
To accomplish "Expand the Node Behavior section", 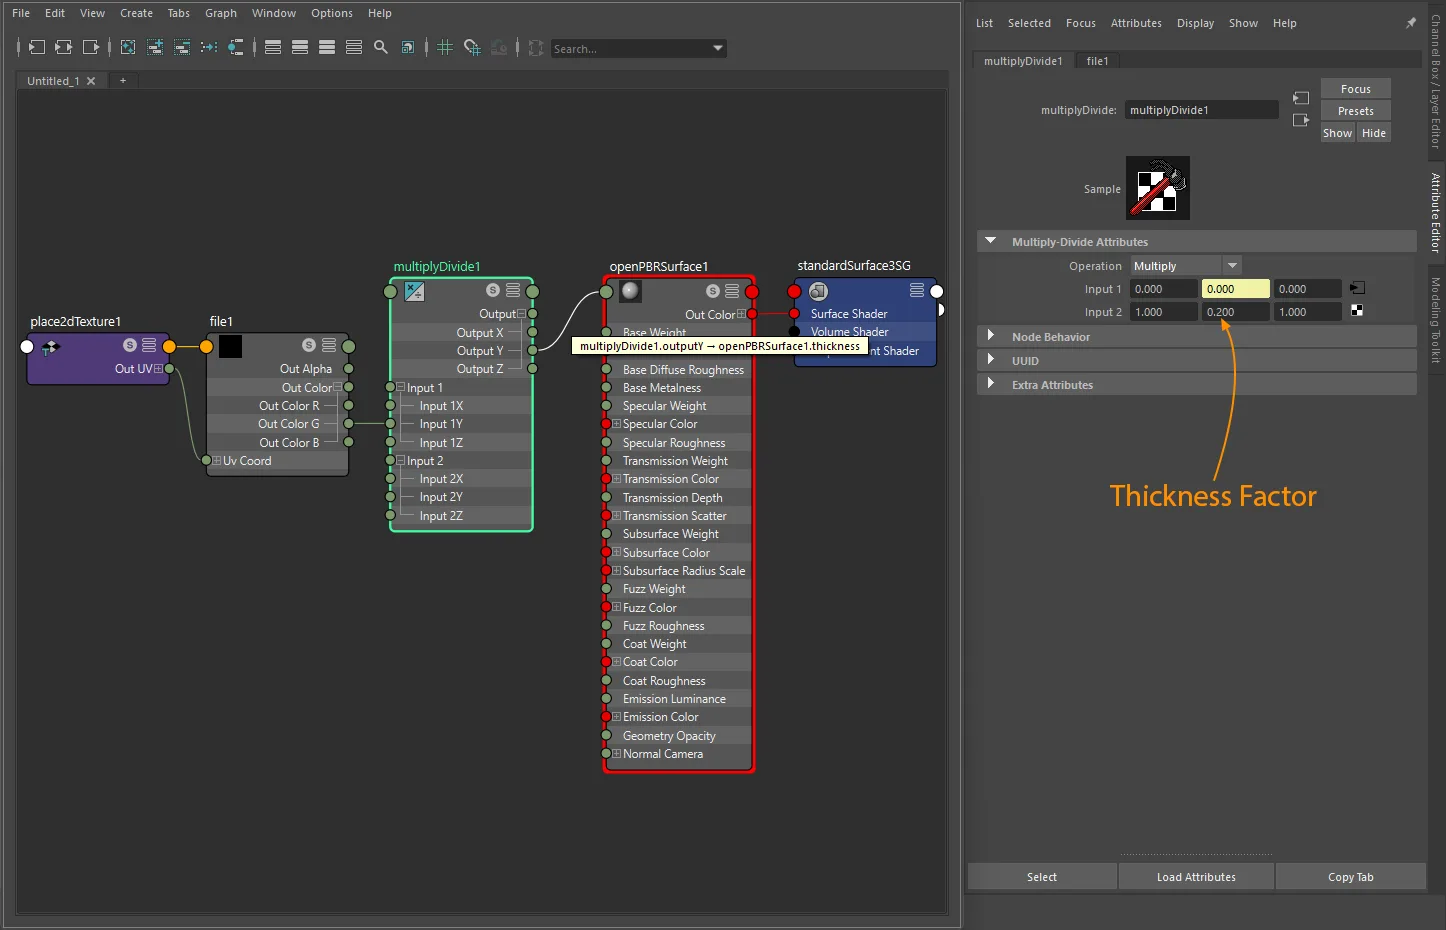I will tap(991, 336).
